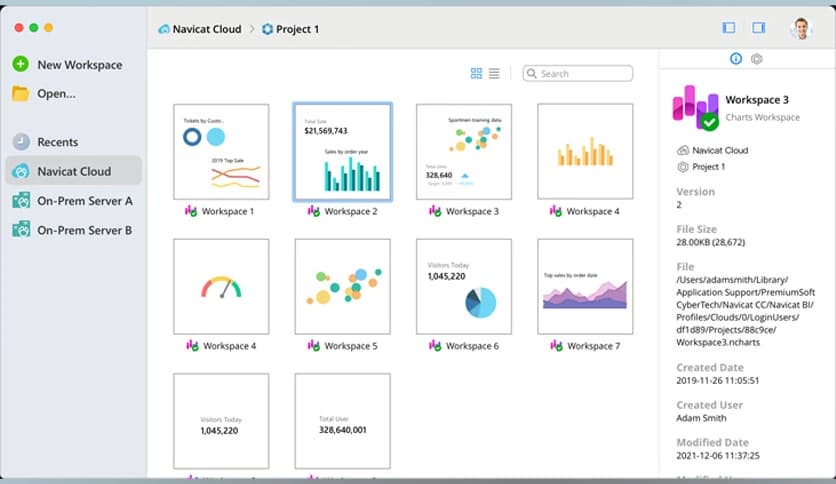Select the Workspace 7 area chart thumbnail
Screen dimensions: 836x484
coord(585,286)
